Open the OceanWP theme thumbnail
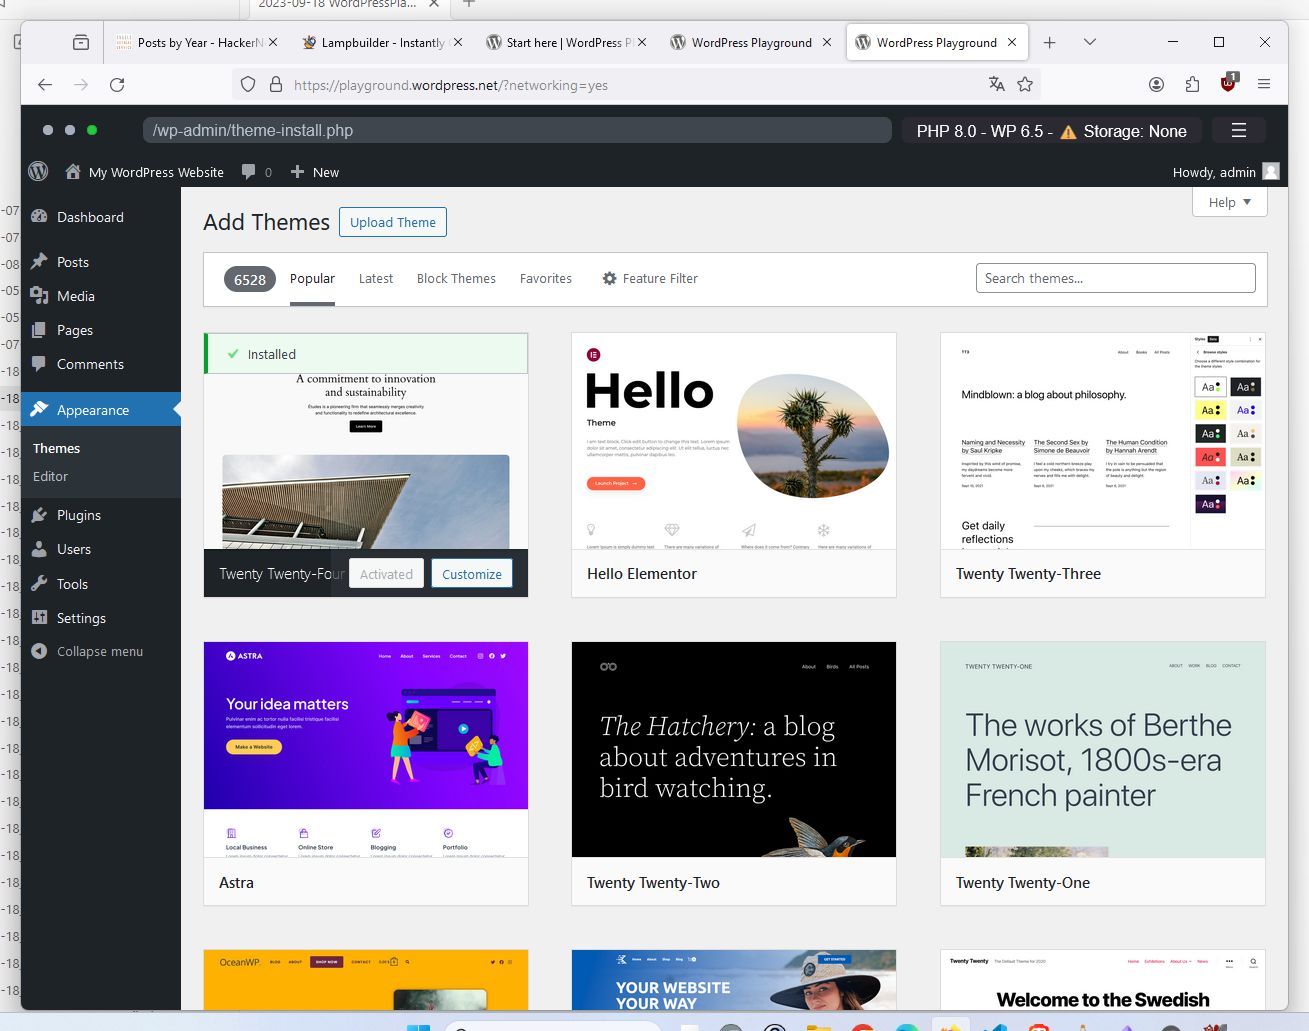 [366, 980]
